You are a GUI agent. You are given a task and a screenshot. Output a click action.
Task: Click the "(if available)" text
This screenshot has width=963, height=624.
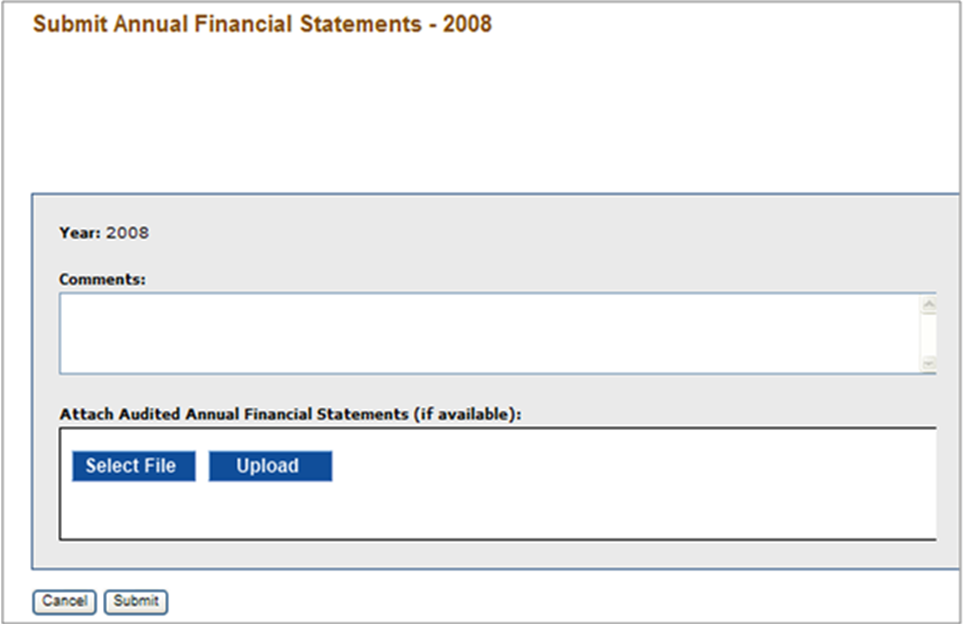tap(466, 413)
